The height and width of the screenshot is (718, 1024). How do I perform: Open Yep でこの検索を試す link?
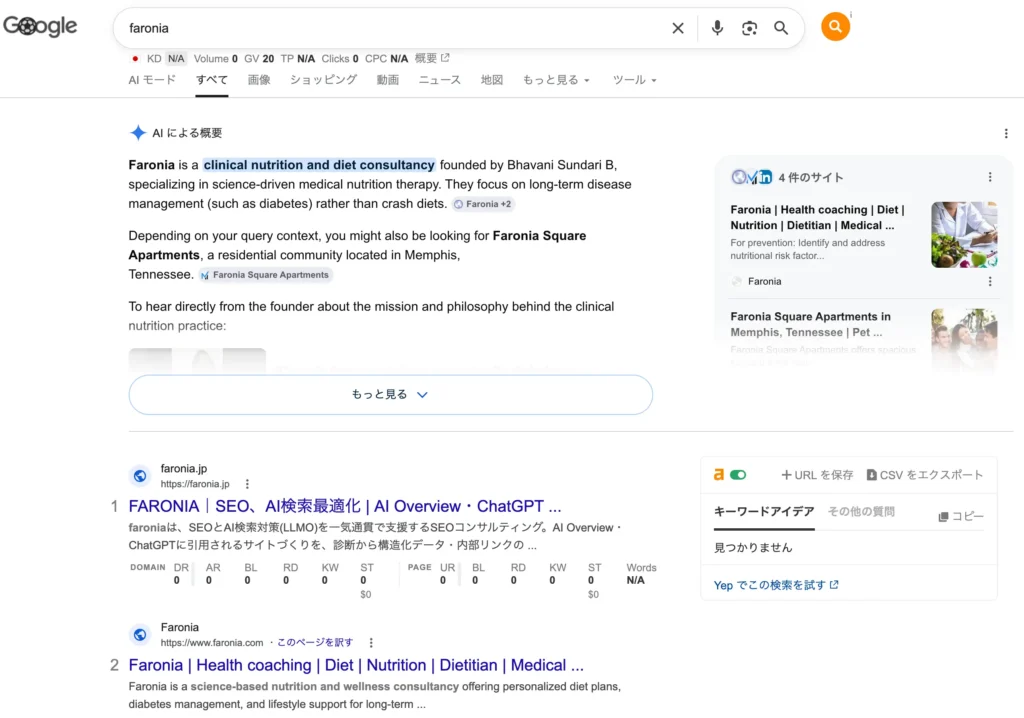(776, 585)
